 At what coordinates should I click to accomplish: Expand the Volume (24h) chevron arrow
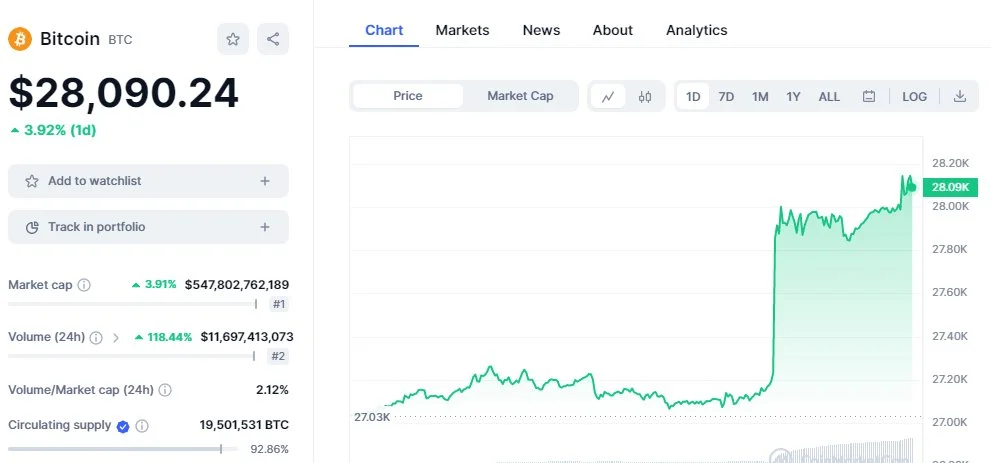coord(116,337)
